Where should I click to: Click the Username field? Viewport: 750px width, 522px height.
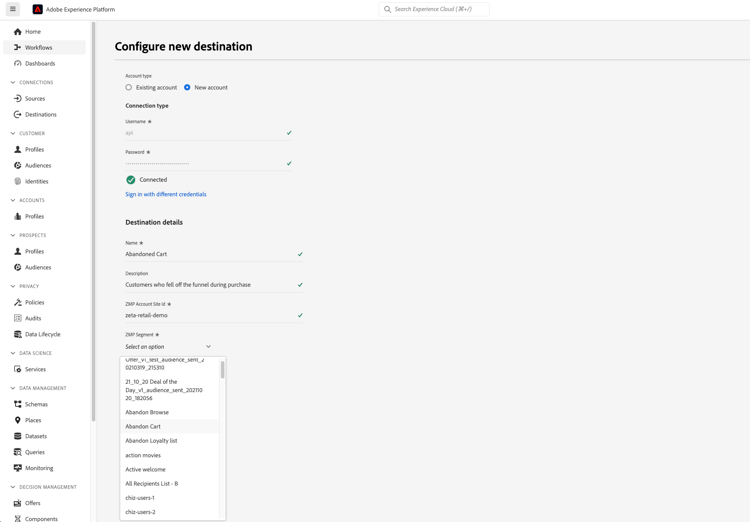tap(209, 133)
